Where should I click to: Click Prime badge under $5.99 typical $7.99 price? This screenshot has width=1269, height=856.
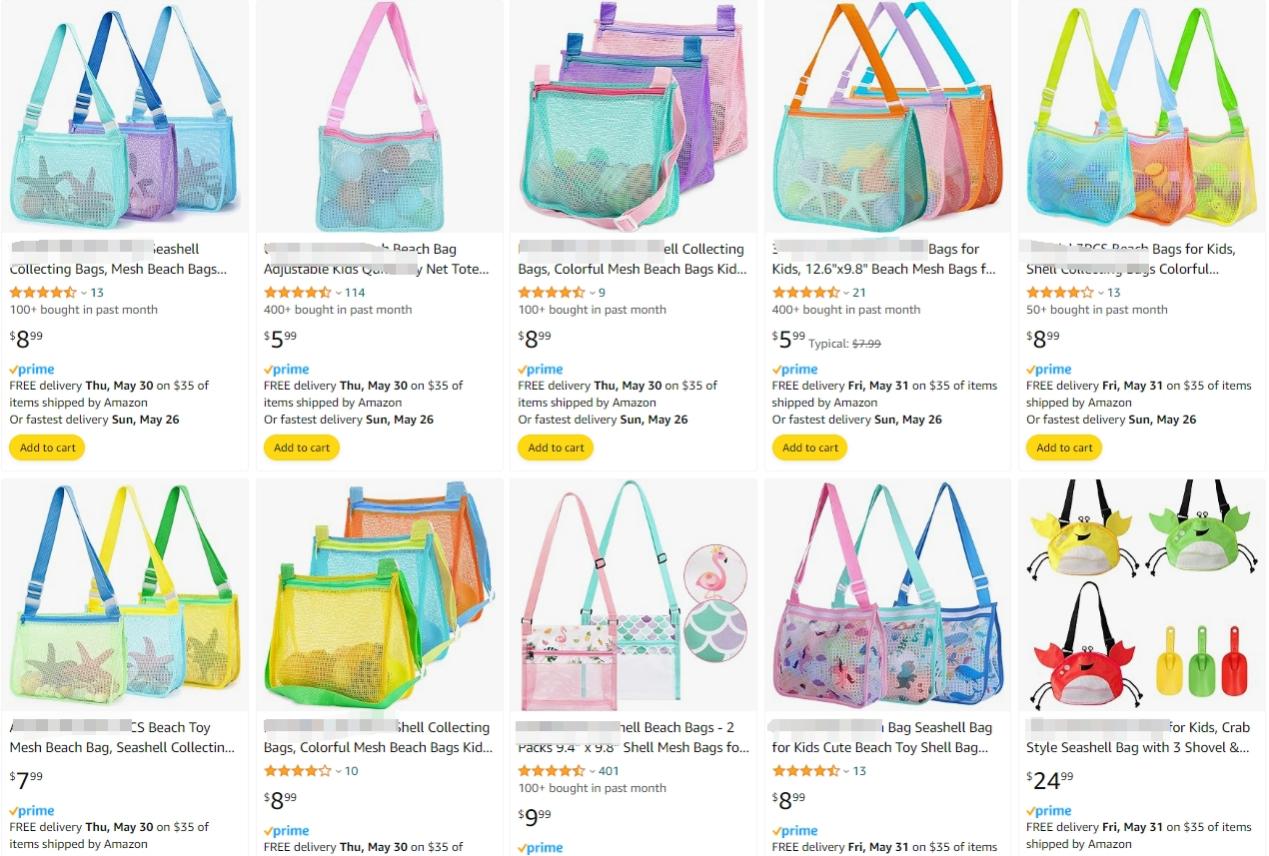[794, 369]
